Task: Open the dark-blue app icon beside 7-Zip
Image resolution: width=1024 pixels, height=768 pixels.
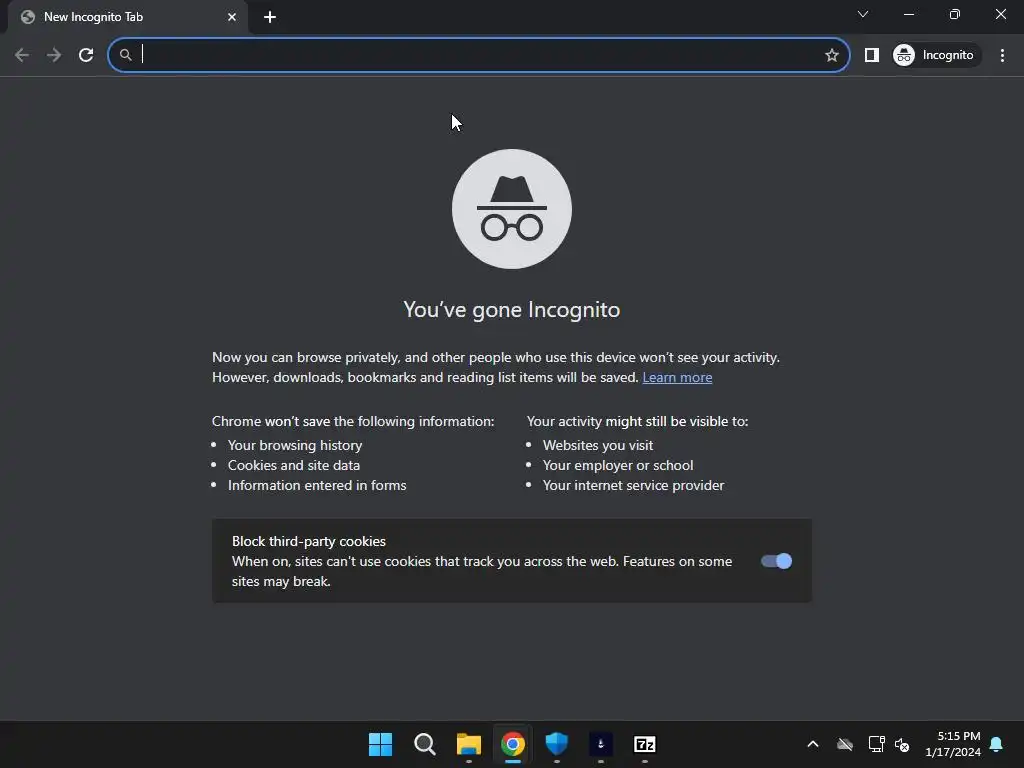Action: [601, 744]
